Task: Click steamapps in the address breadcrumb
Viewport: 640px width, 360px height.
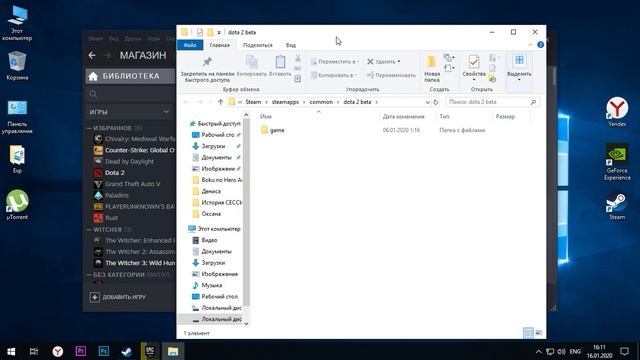Action: 285,102
